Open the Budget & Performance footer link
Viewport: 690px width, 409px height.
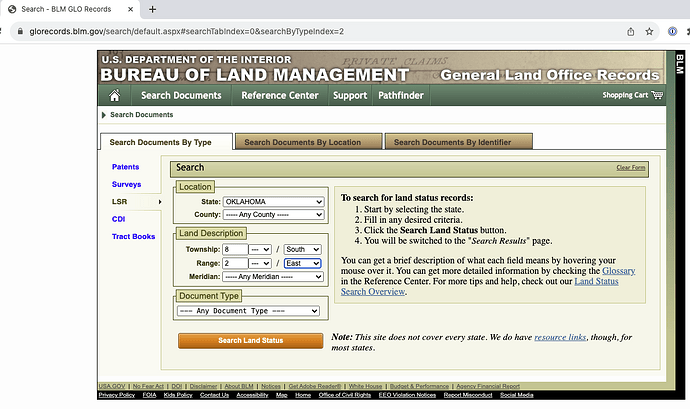pyautogui.click(x=419, y=386)
